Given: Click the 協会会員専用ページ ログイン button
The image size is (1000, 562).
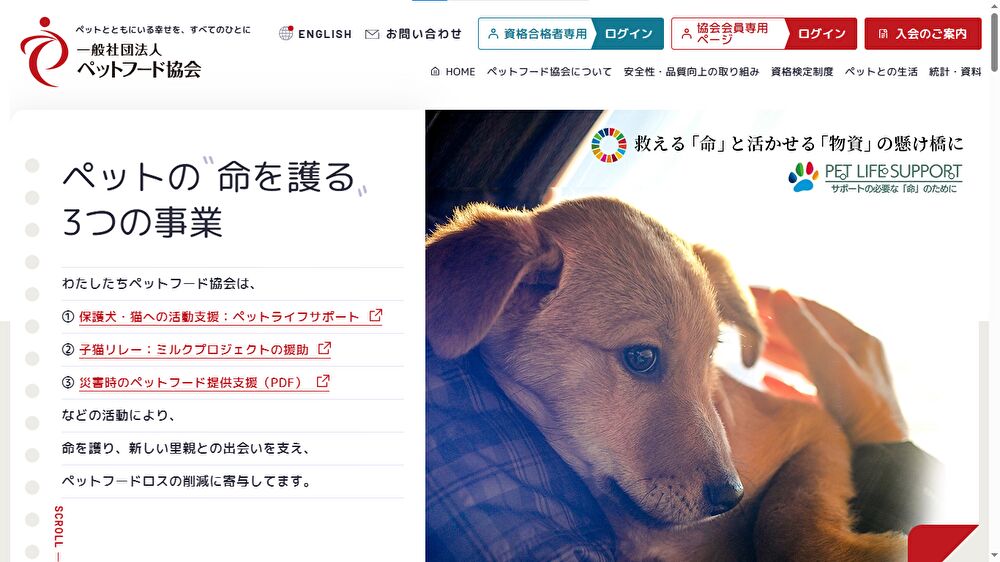Looking at the screenshot, I should (764, 34).
